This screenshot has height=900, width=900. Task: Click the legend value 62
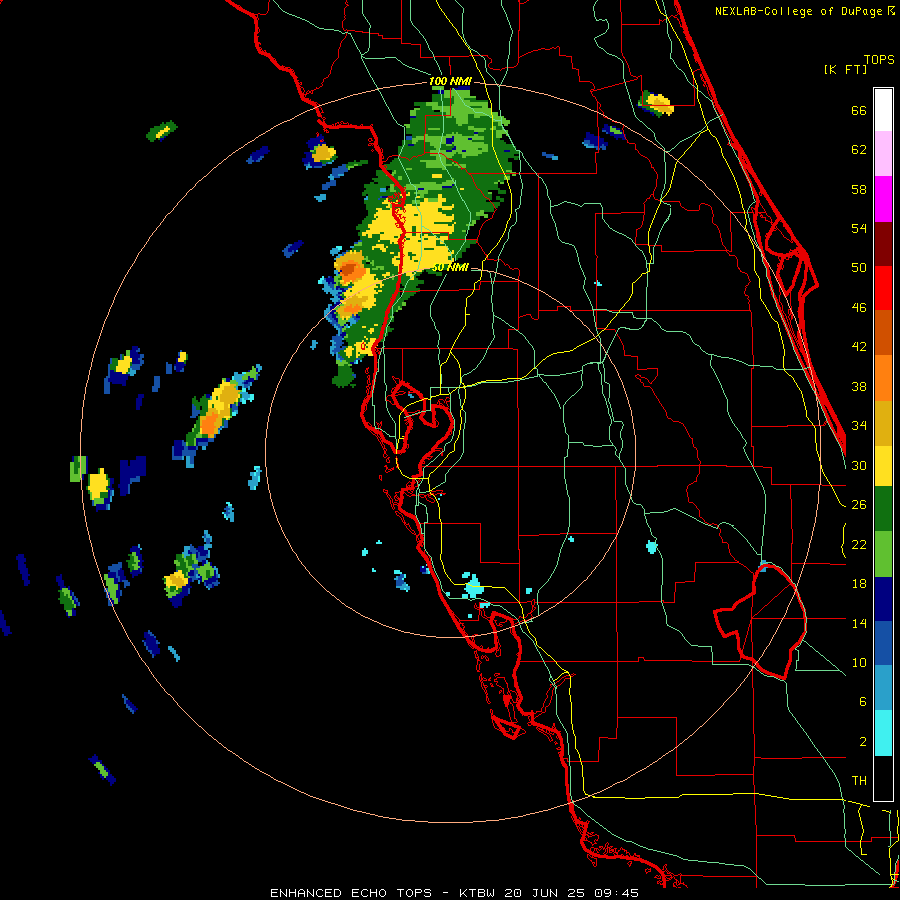coord(859,150)
